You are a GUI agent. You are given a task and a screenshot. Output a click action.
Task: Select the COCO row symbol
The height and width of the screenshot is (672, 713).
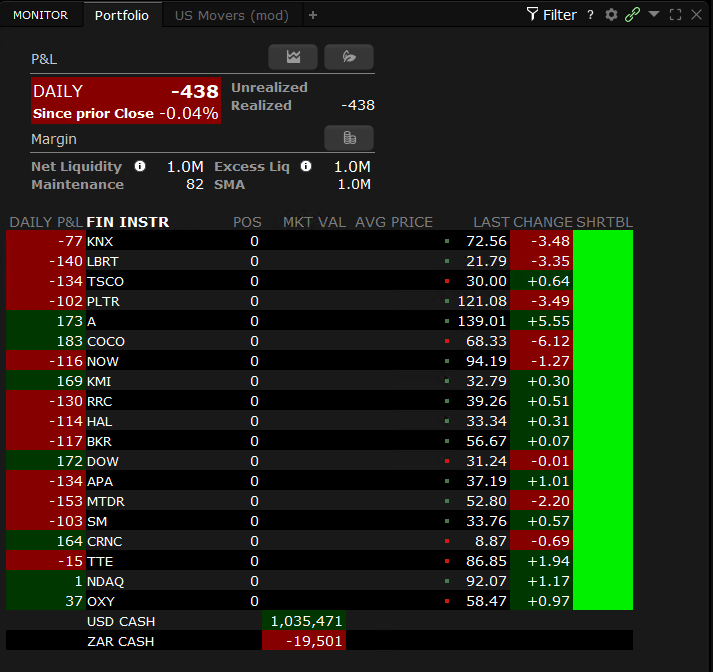point(106,341)
